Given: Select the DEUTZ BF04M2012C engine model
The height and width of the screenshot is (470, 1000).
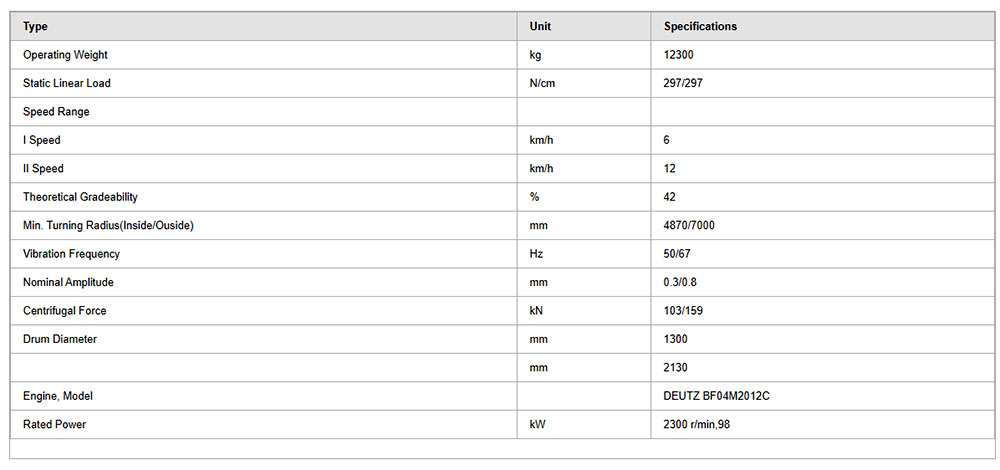Looking at the screenshot, I should [x=717, y=396].
